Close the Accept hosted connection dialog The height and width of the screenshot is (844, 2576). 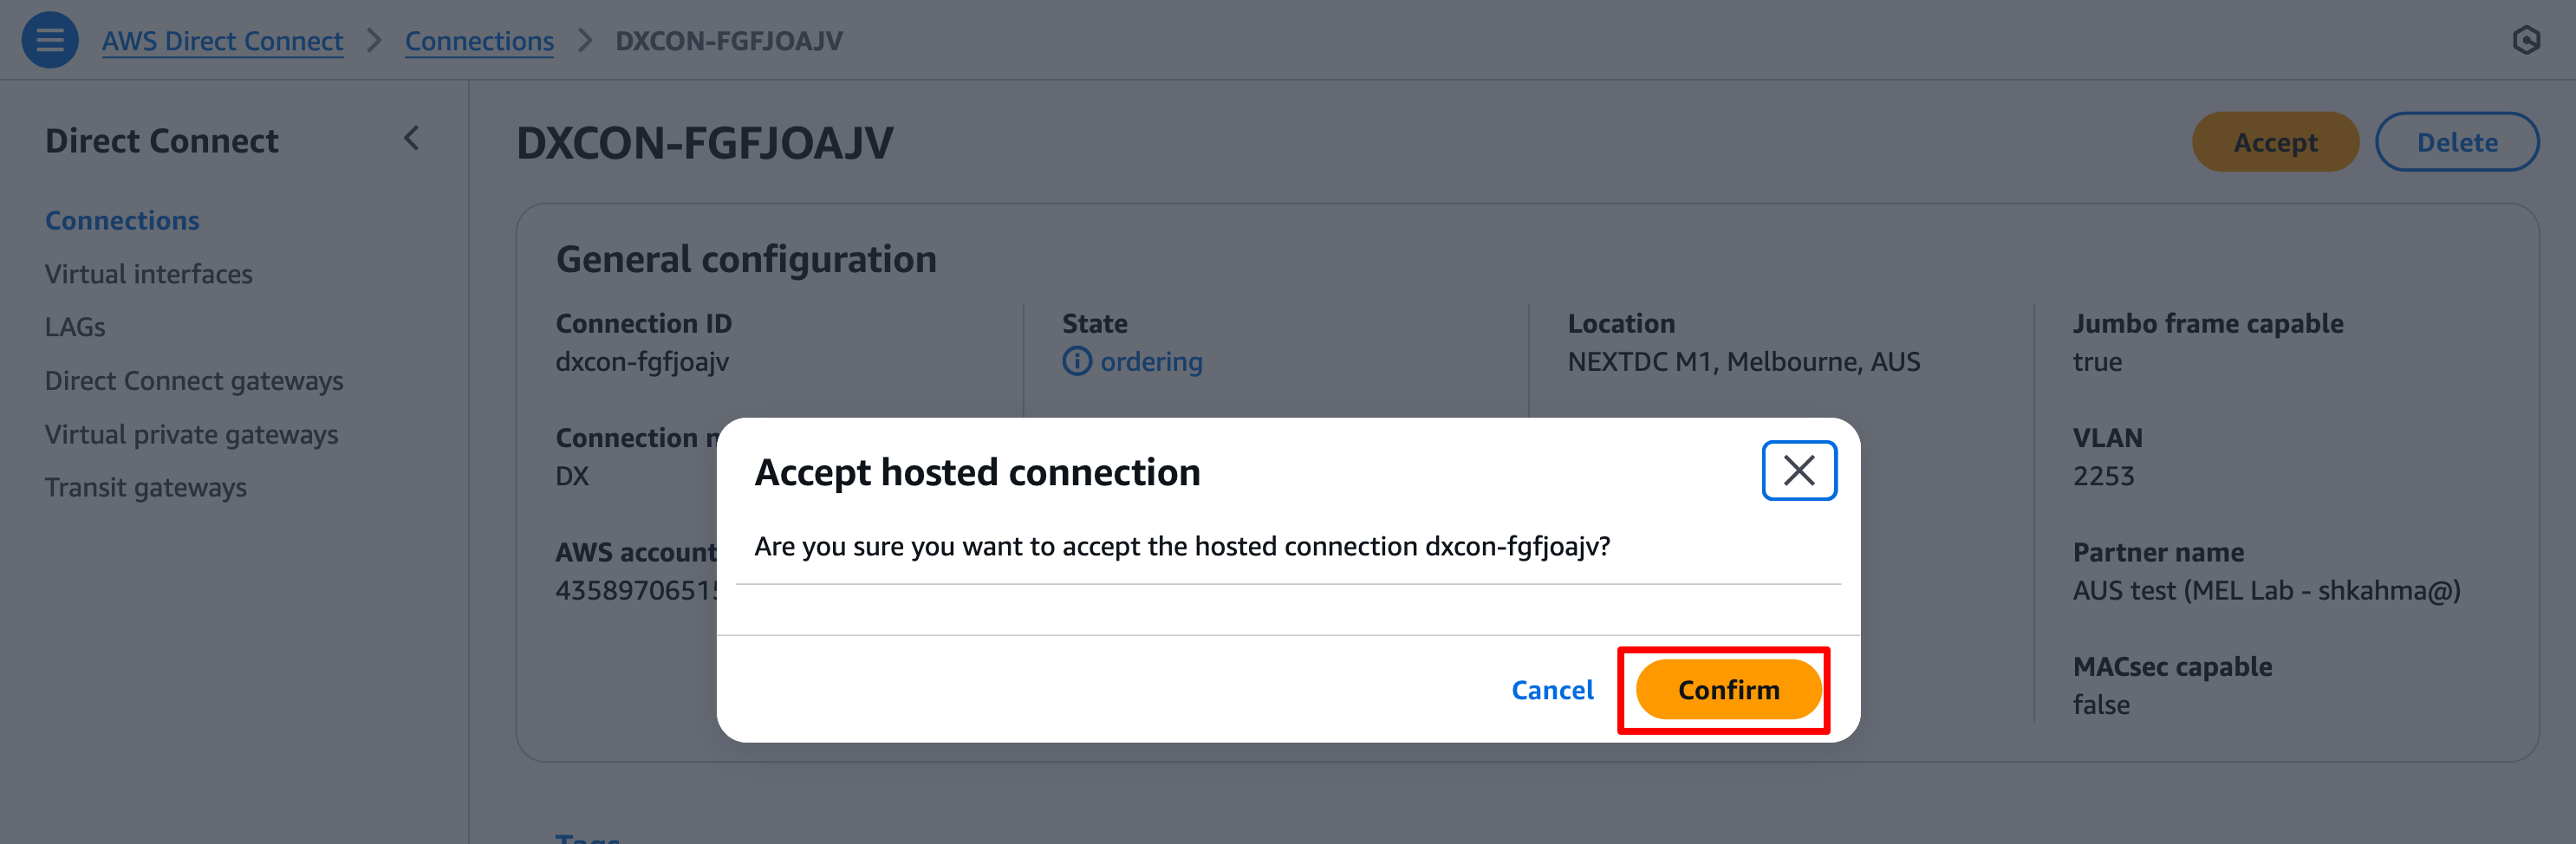[x=1798, y=470]
